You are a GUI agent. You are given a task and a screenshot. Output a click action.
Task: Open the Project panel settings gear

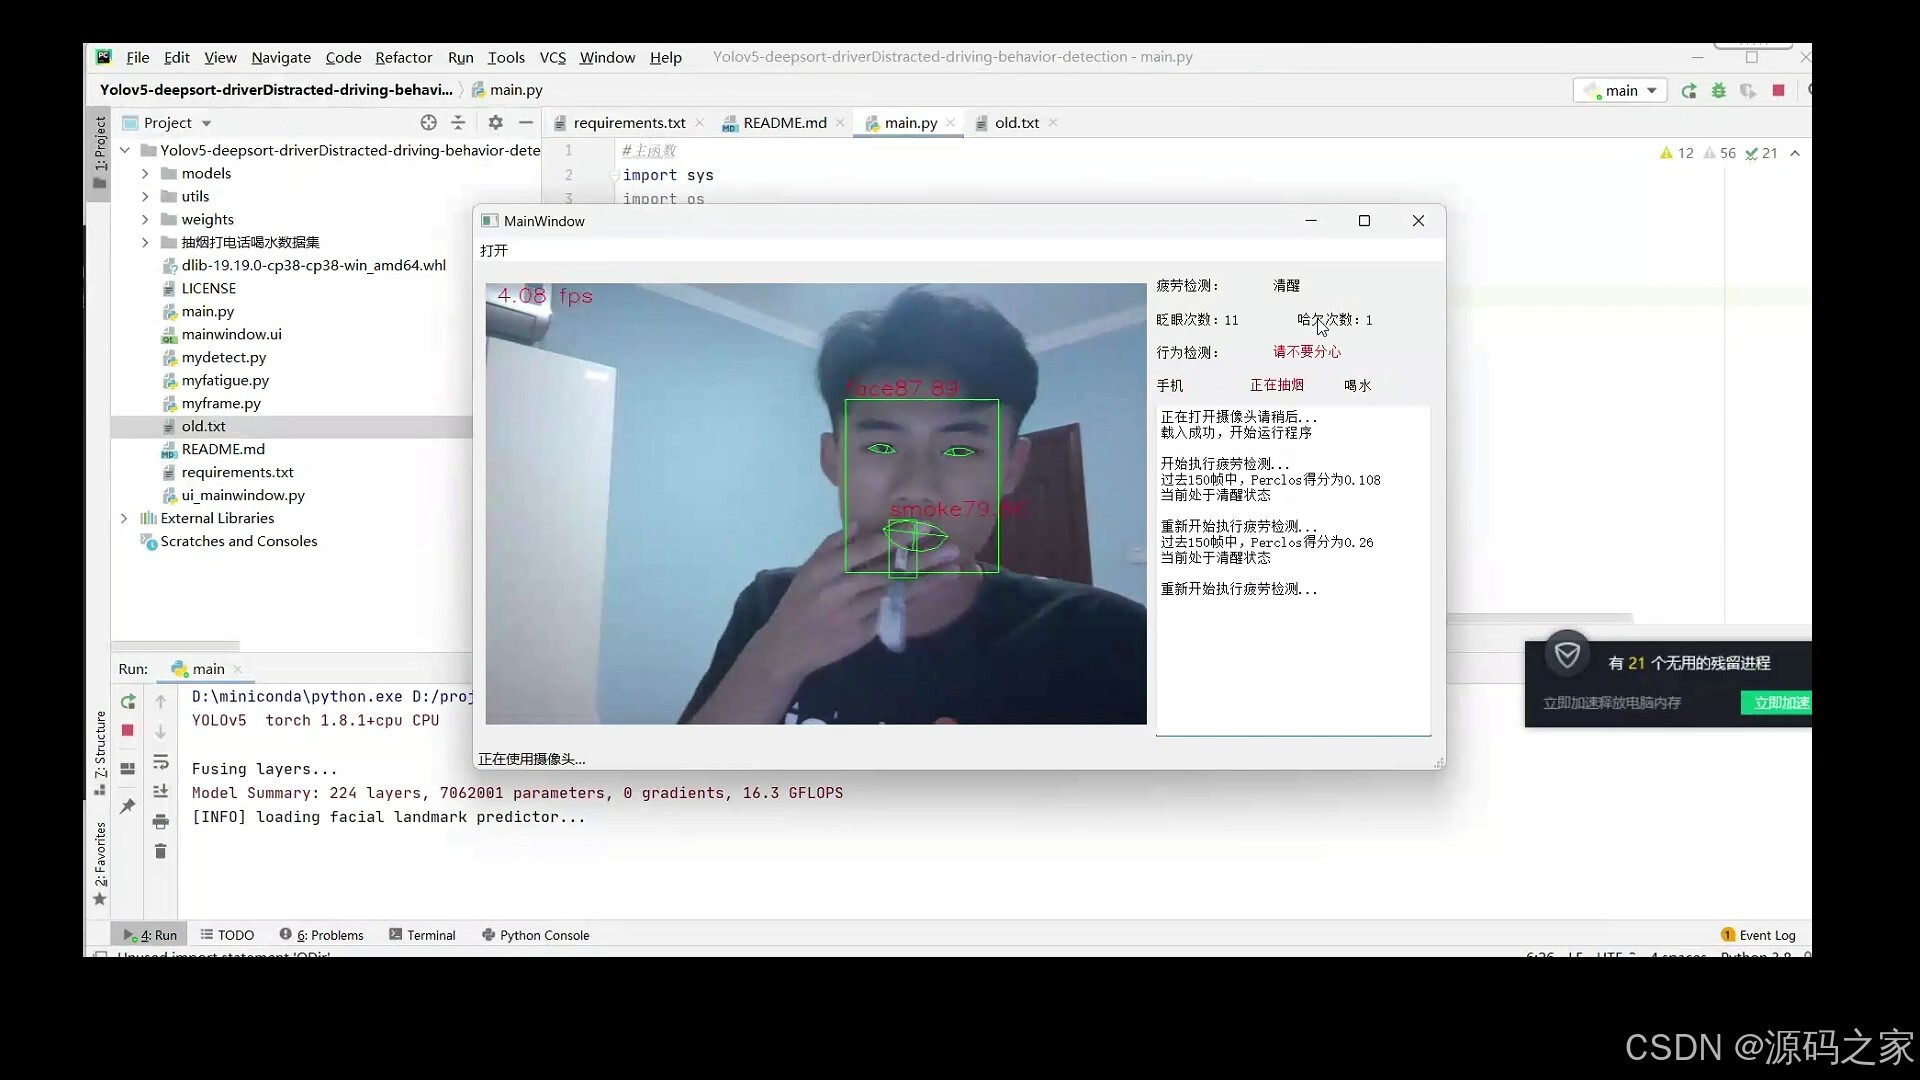pyautogui.click(x=495, y=122)
